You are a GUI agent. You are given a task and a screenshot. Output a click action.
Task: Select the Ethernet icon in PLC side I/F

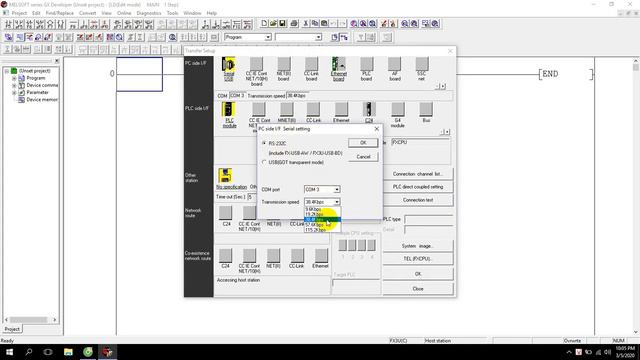click(341, 109)
